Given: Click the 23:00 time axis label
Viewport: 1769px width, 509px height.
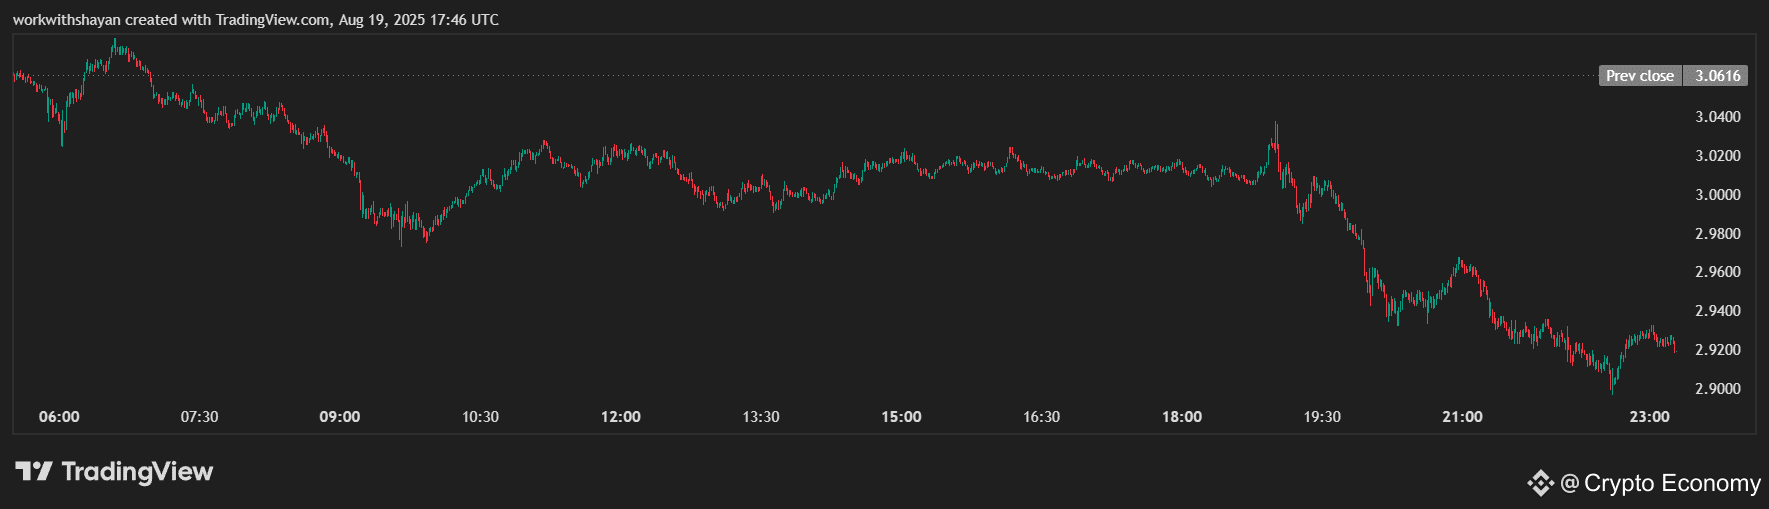Looking at the screenshot, I should 1649,417.
